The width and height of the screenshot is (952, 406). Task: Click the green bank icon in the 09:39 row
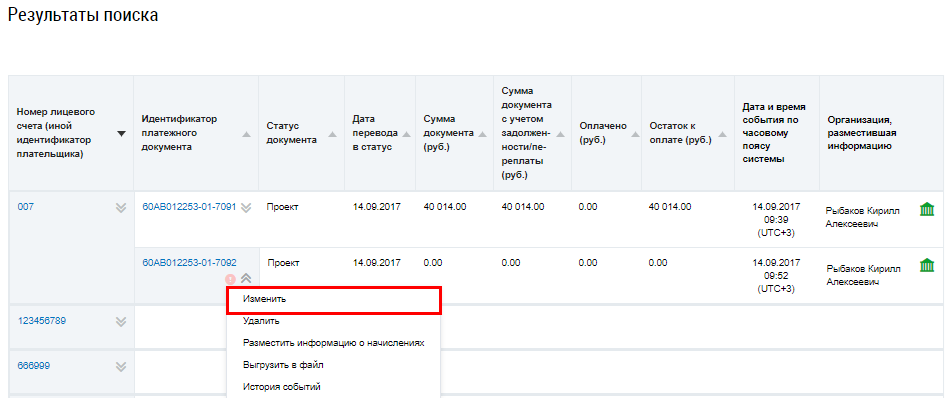coord(926,209)
